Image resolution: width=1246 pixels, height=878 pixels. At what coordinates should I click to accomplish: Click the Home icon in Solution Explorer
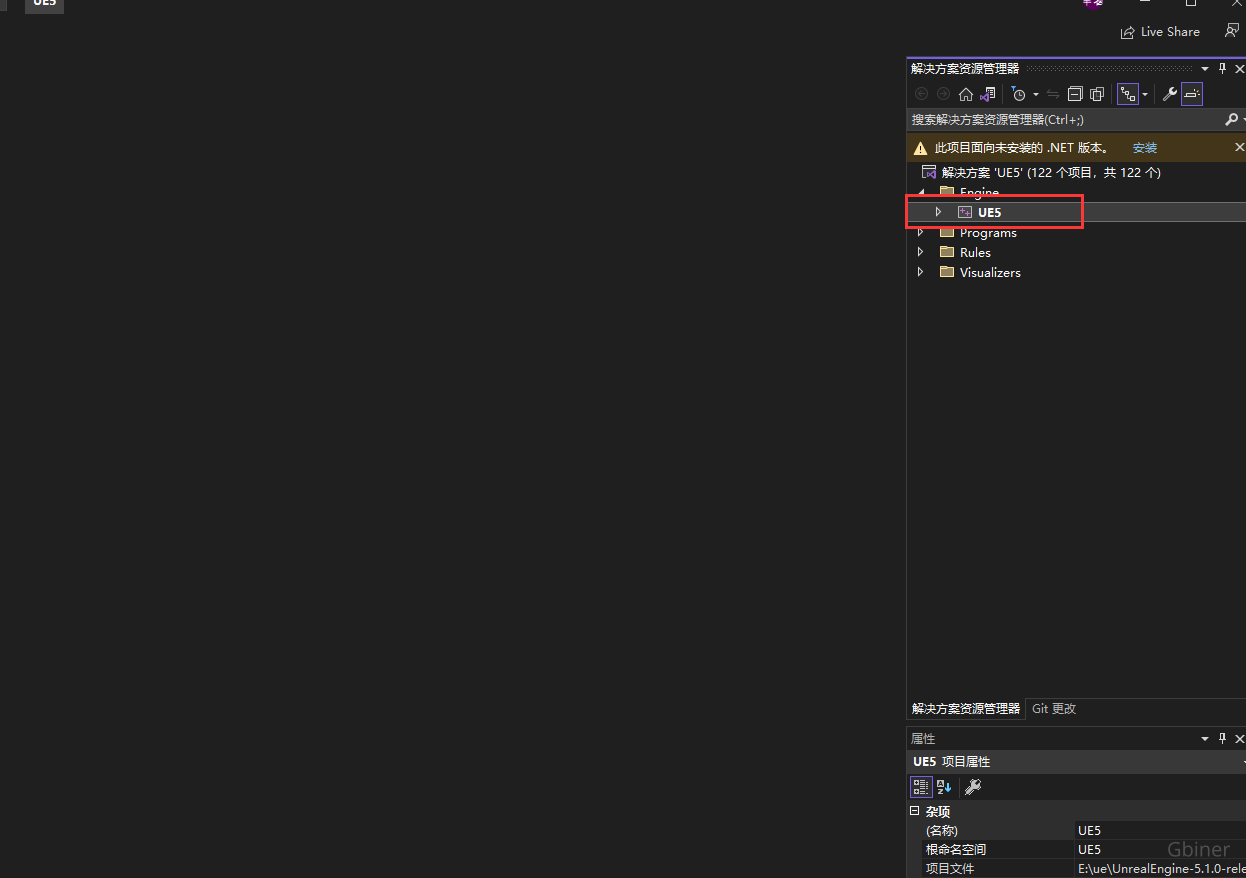point(965,94)
